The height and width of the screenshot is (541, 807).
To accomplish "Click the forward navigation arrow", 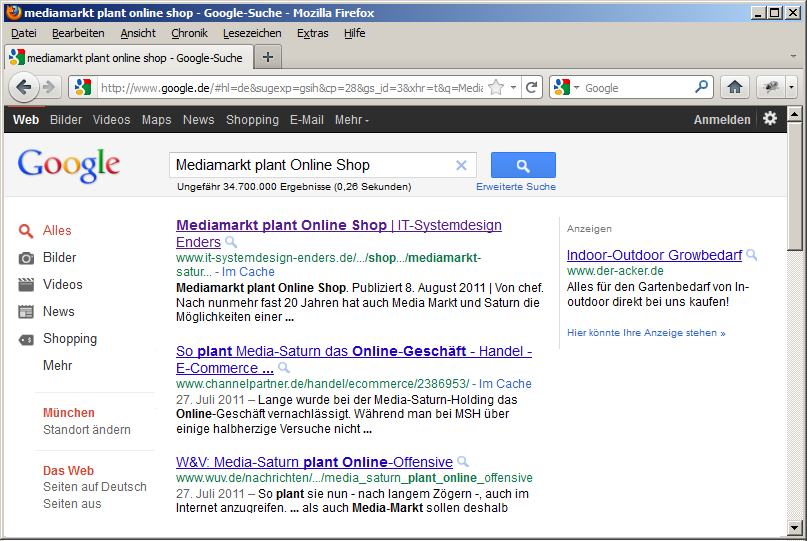I will pos(49,87).
